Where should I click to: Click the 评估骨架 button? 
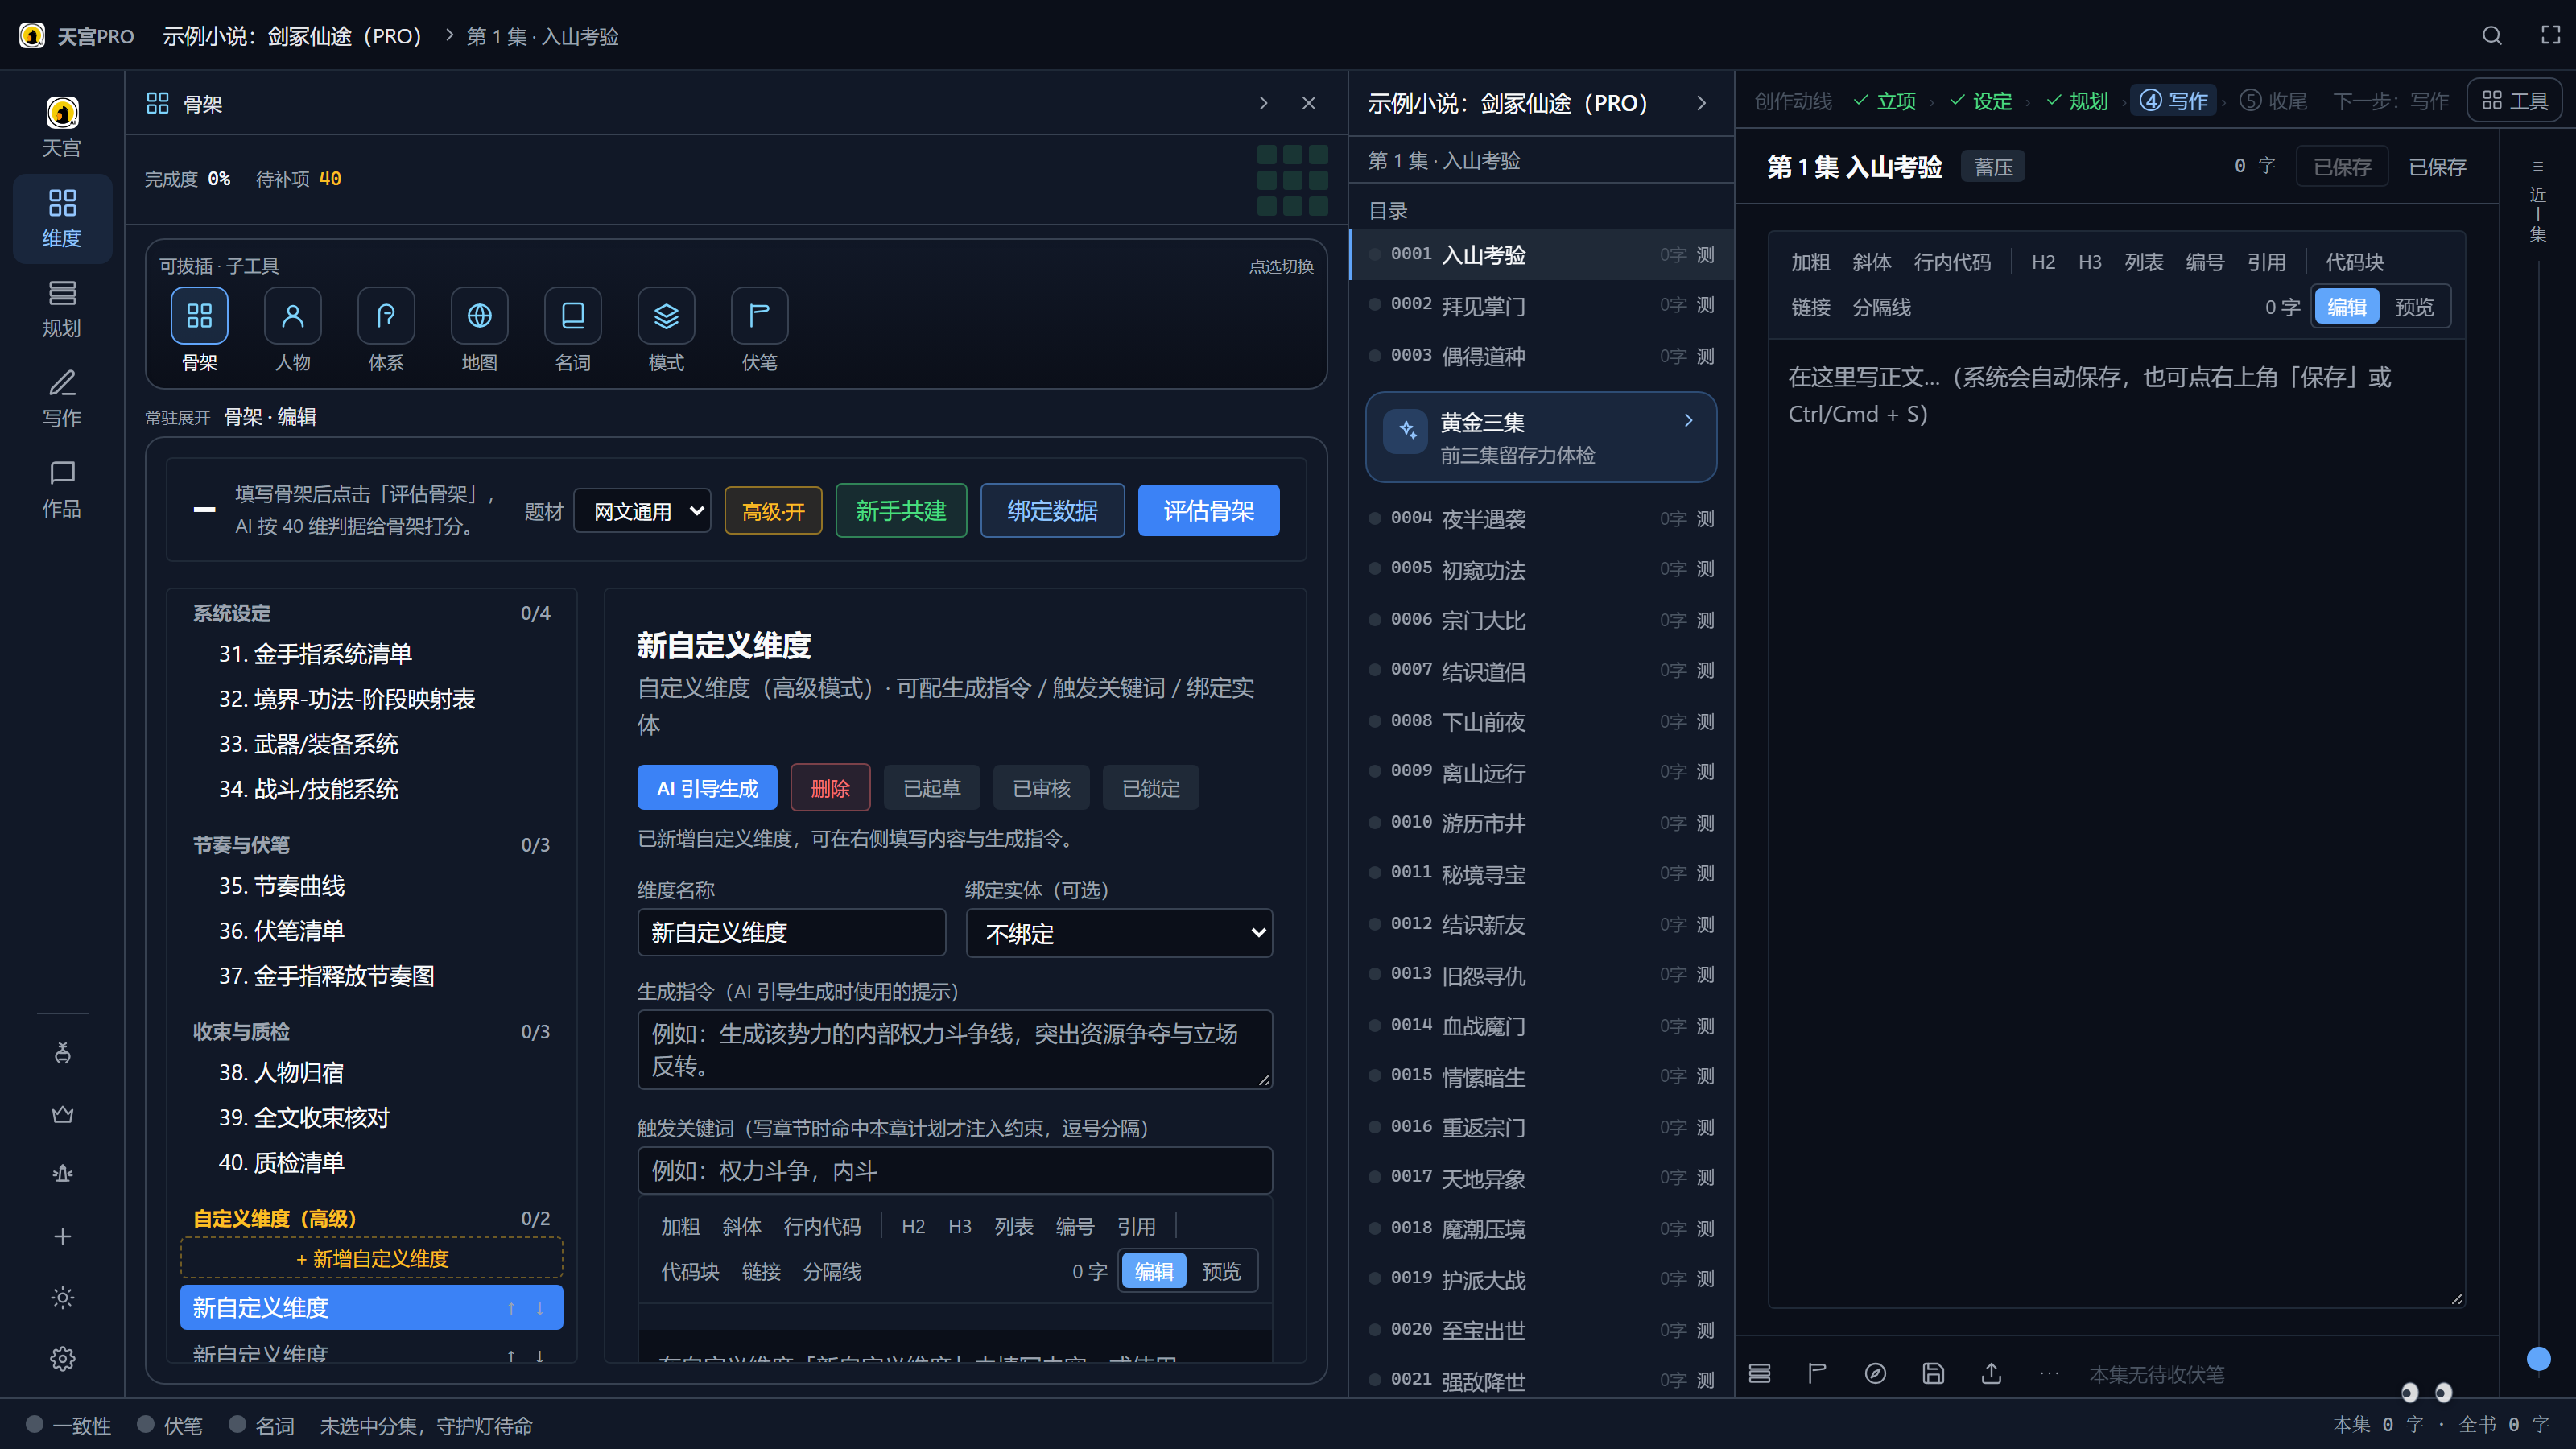(1208, 511)
